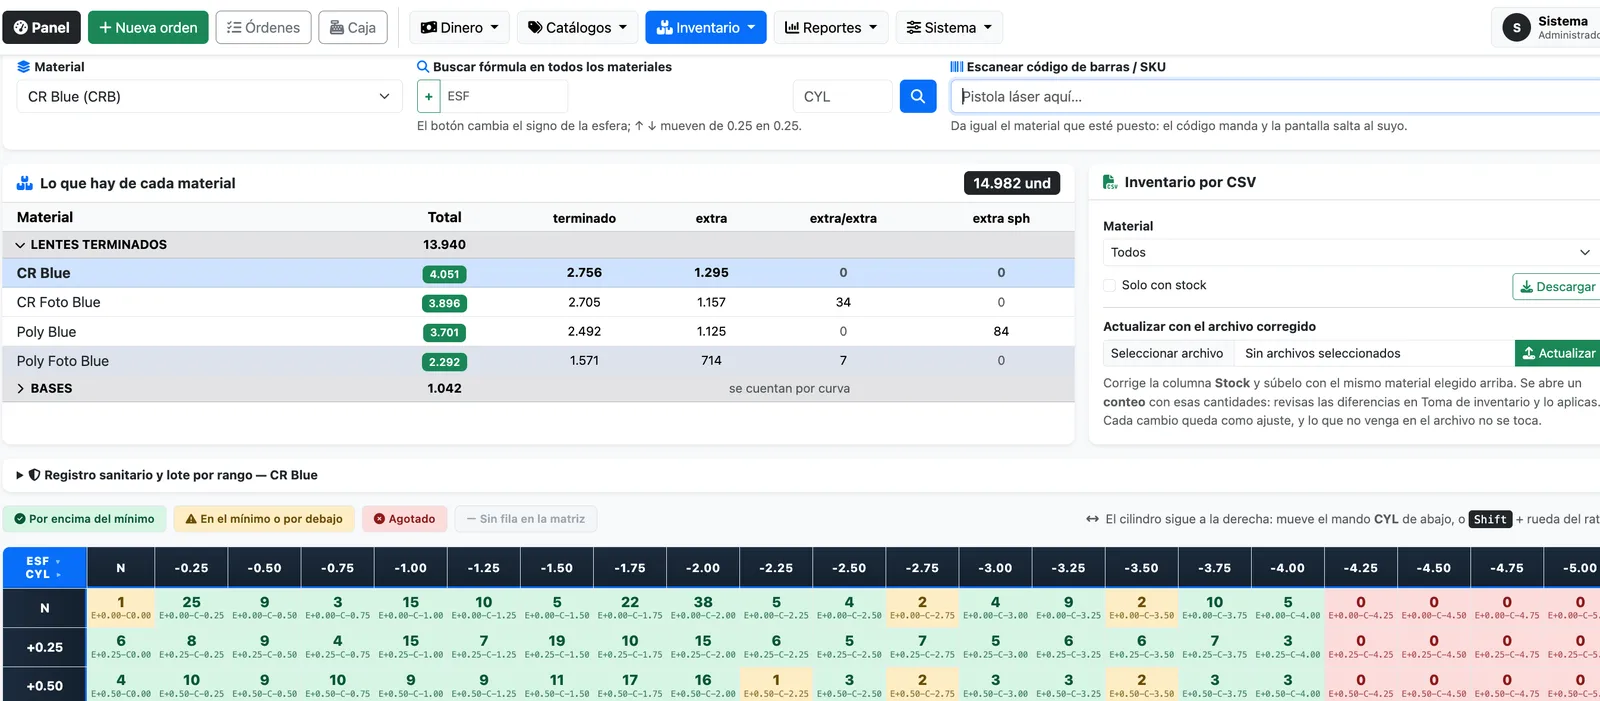Click the green Actualizar button
Viewport: 1600px width, 701px height.
[x=1558, y=353]
